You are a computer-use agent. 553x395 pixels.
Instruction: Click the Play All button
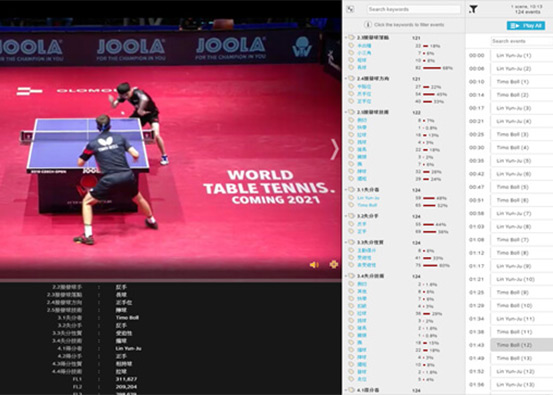click(x=526, y=25)
